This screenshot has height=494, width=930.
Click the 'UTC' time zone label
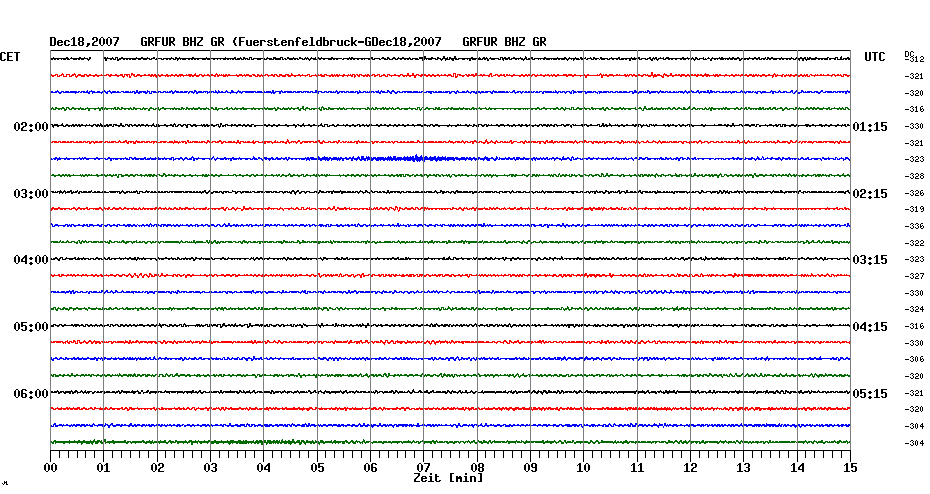pos(874,57)
